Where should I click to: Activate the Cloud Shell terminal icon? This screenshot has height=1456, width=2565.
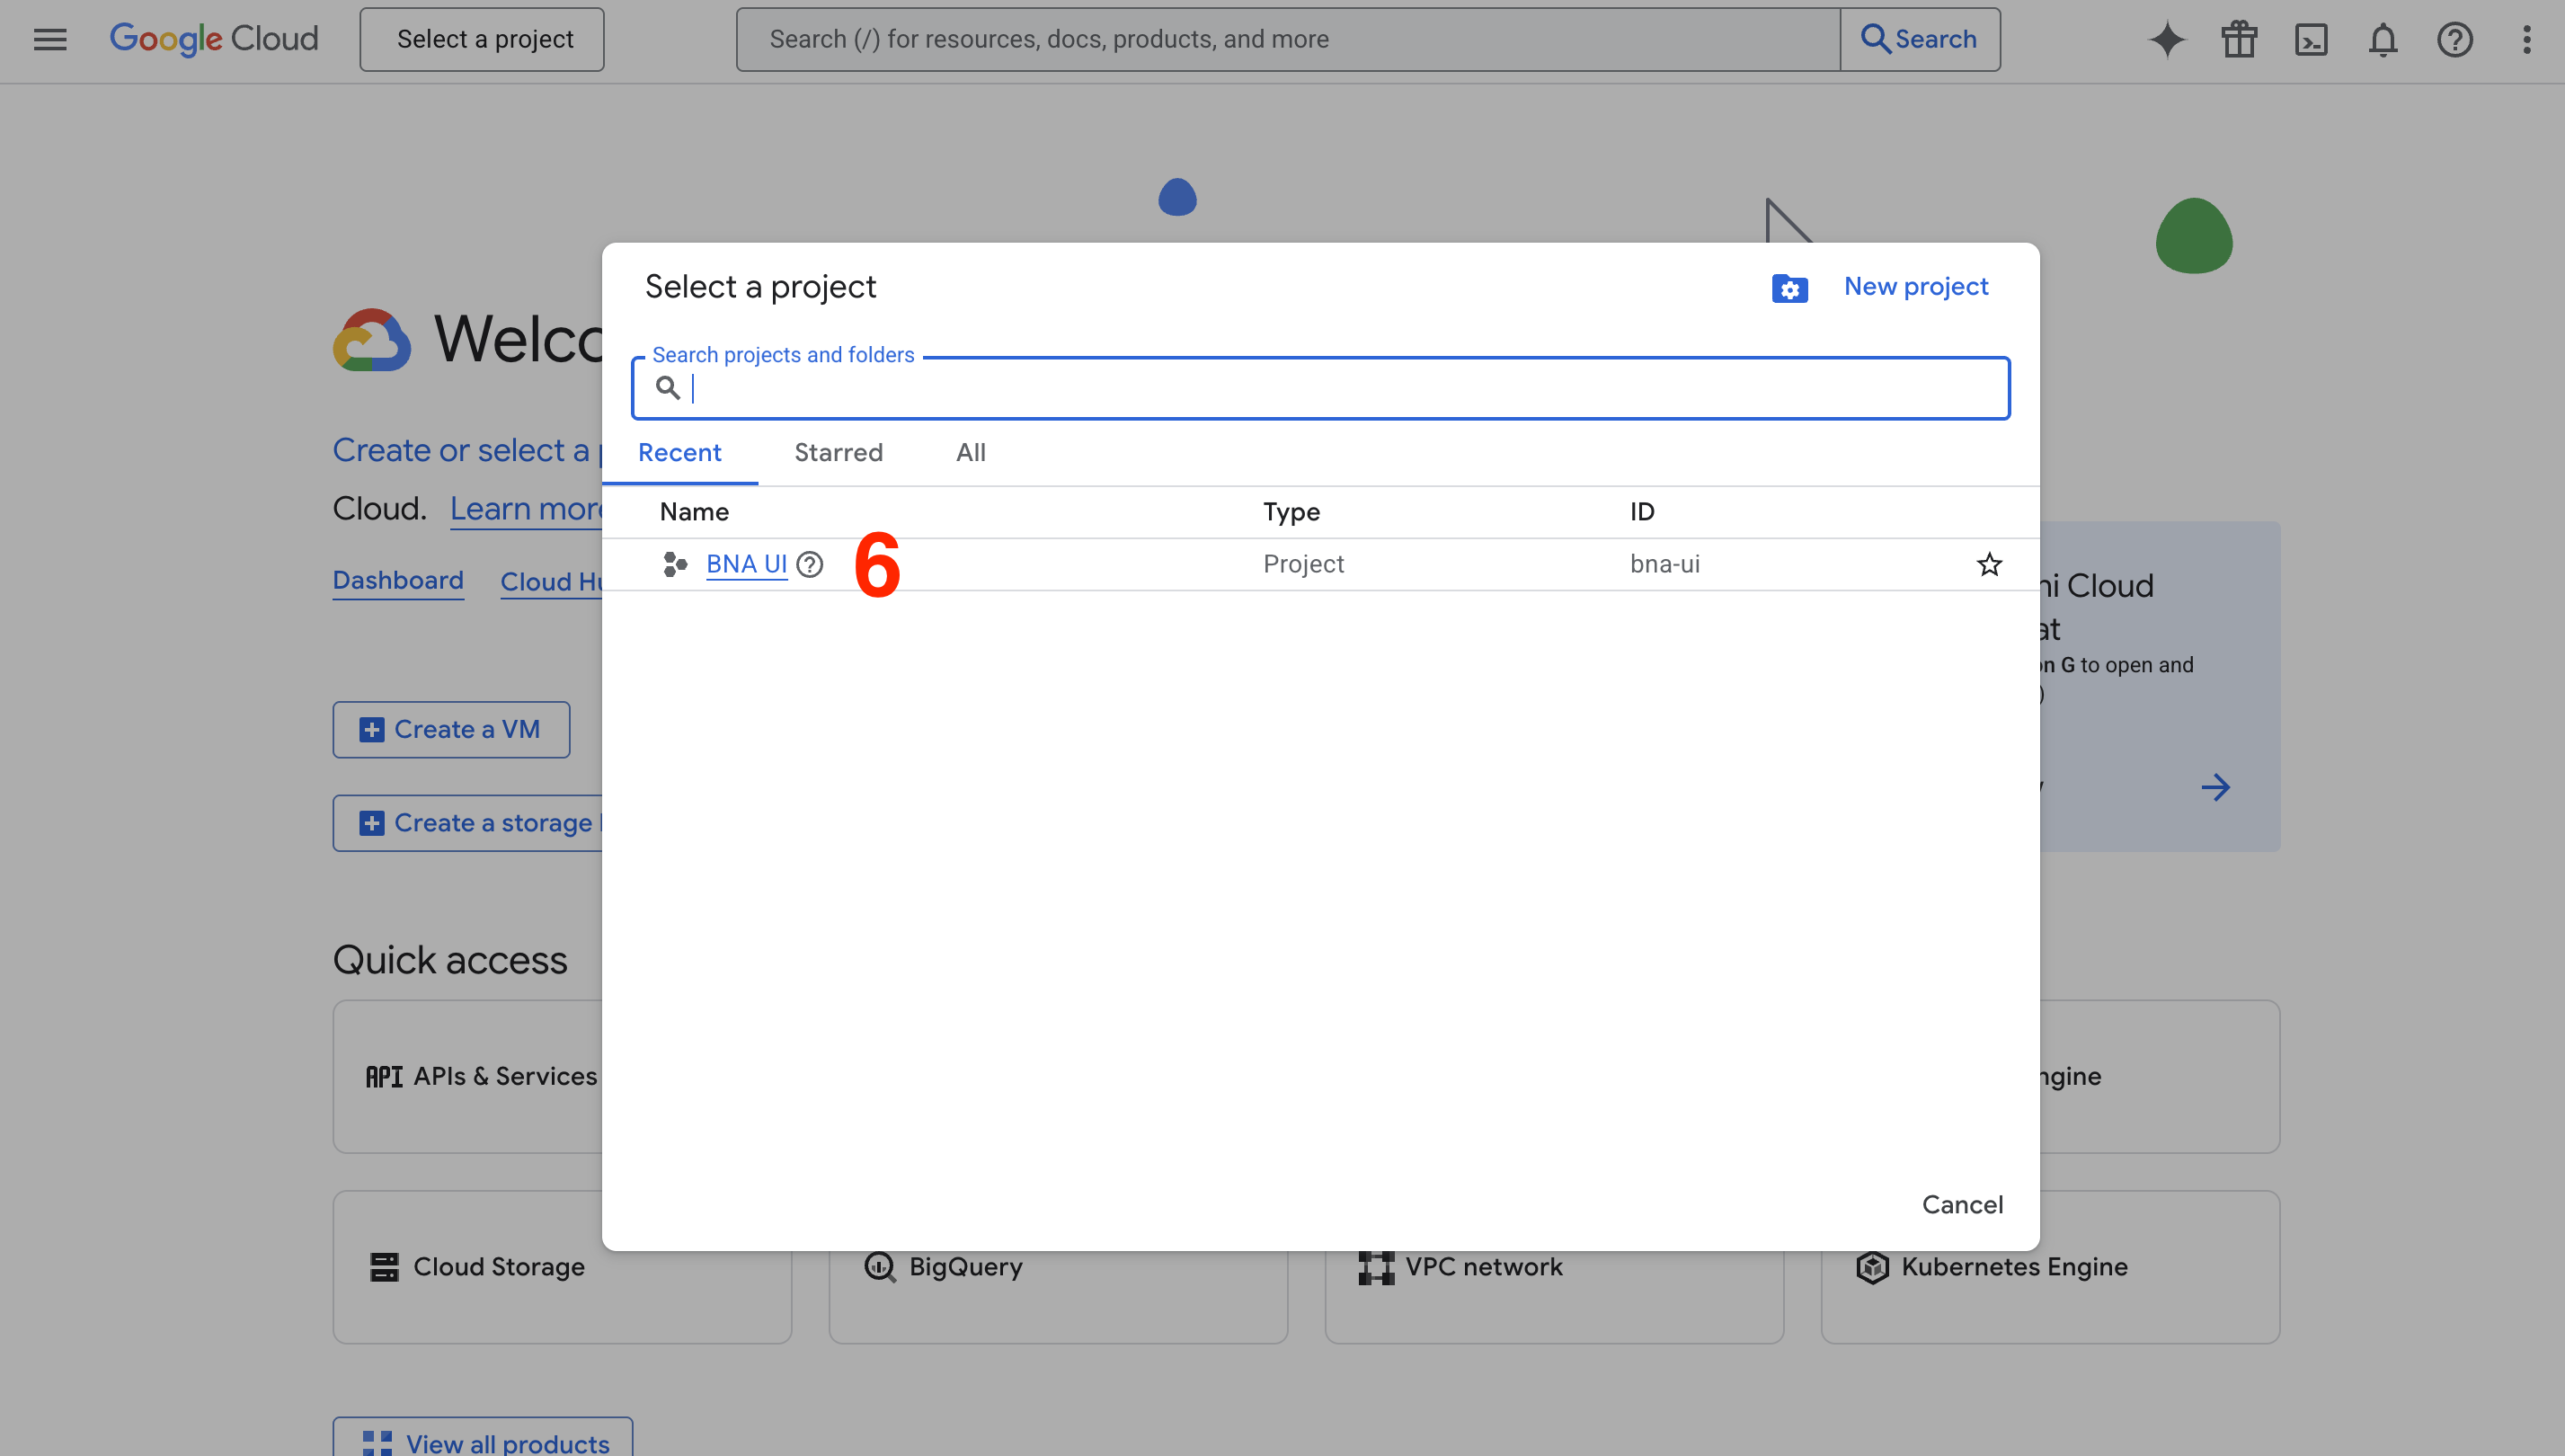point(2311,39)
